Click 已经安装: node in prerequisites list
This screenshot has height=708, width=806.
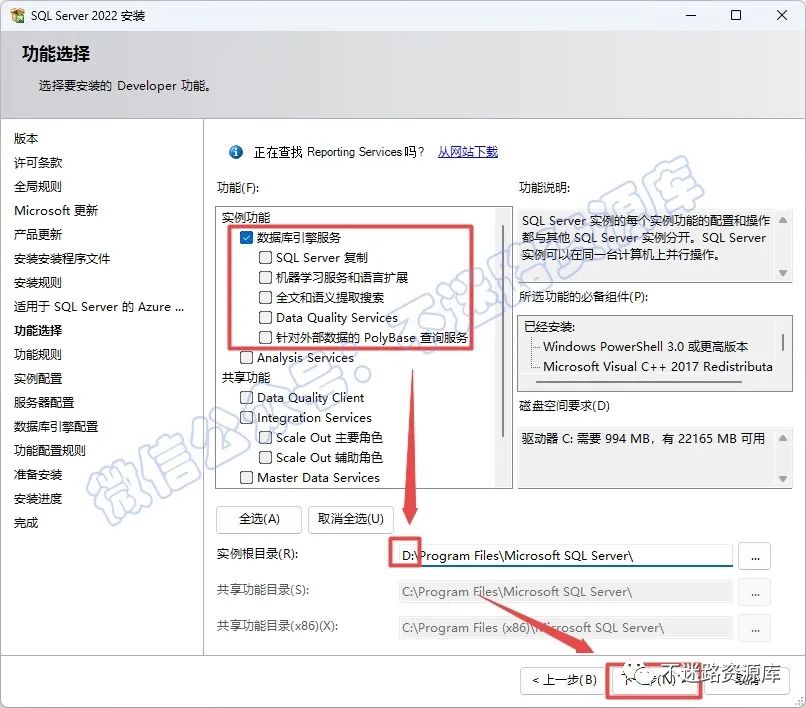(549, 326)
